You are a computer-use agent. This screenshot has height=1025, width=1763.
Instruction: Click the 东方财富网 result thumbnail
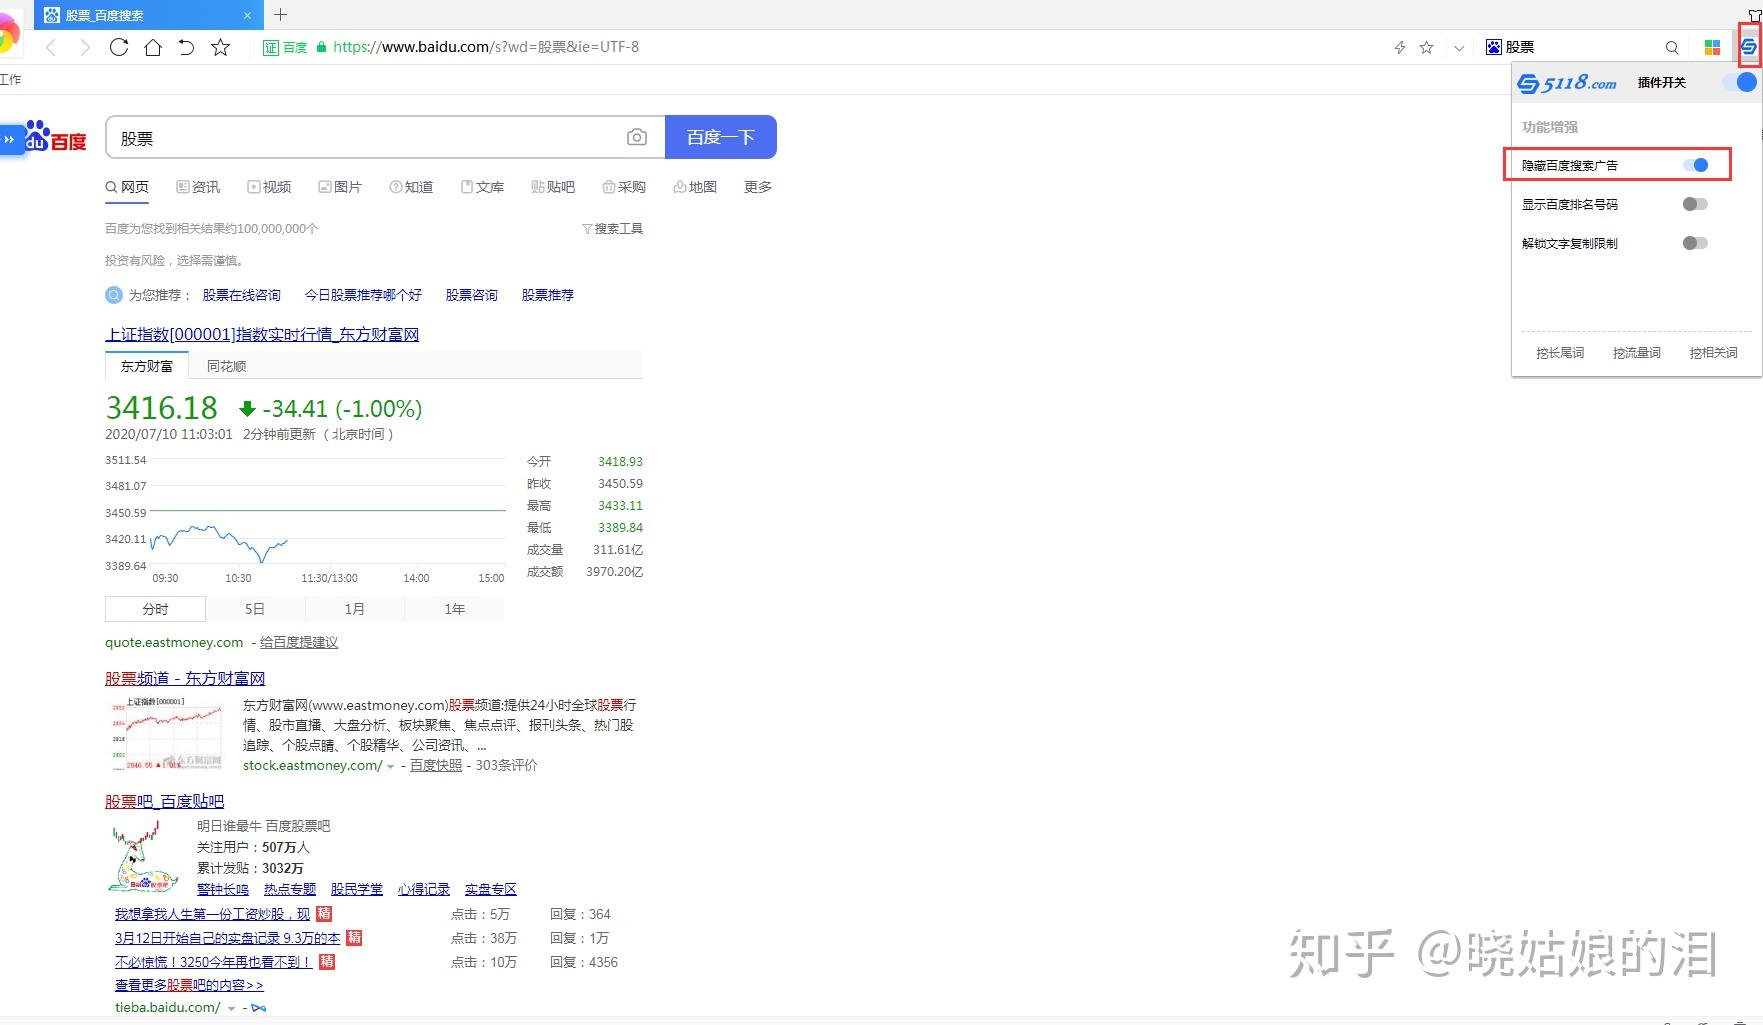pos(166,733)
